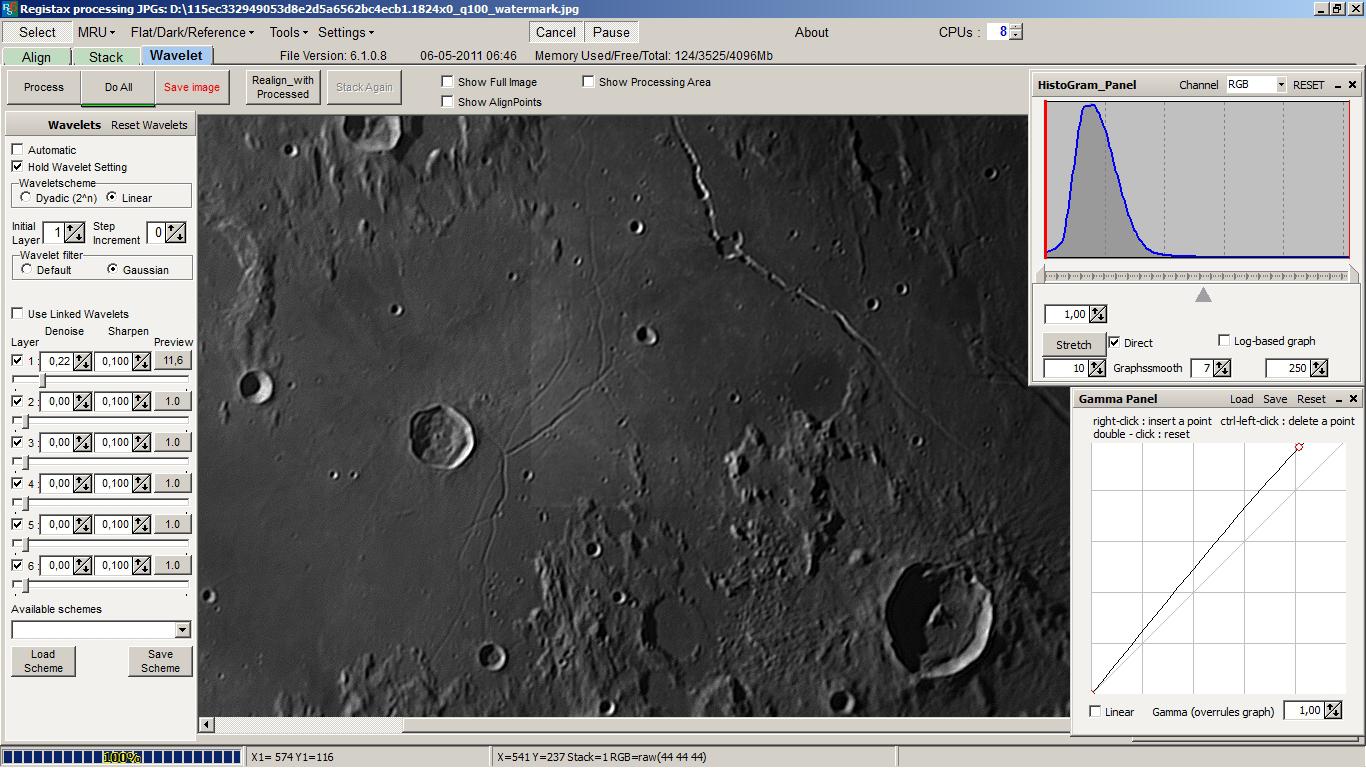1366x768 pixels.
Task: Toggle Use Linked Wavelets checkbox
Action: [17, 314]
